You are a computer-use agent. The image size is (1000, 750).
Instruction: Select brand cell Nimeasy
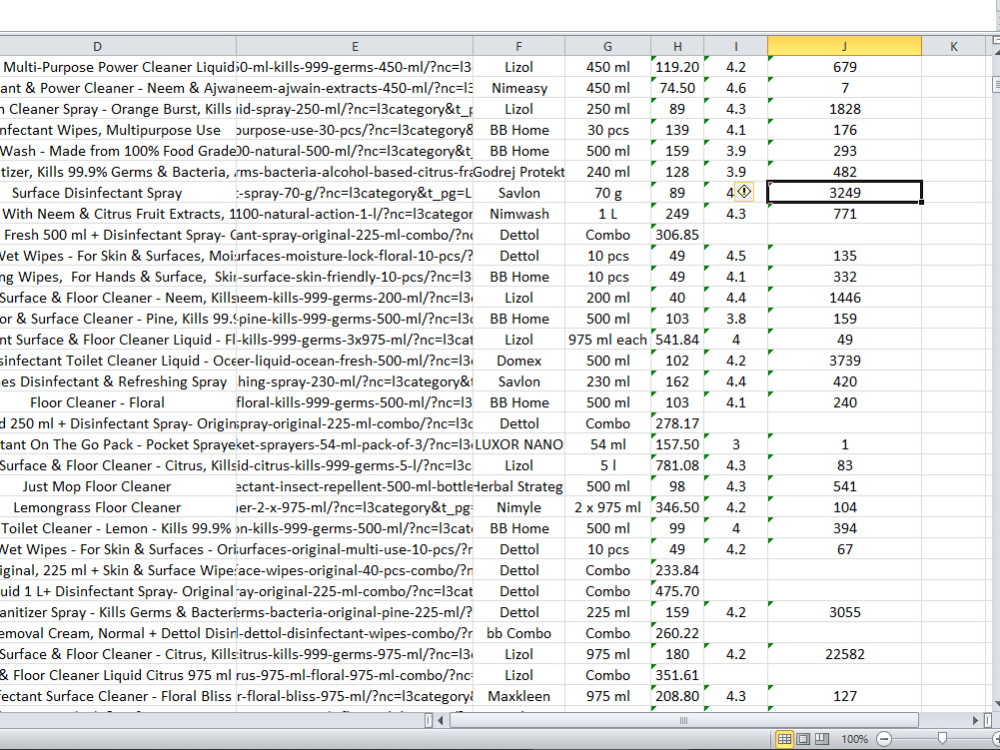[x=518, y=88]
